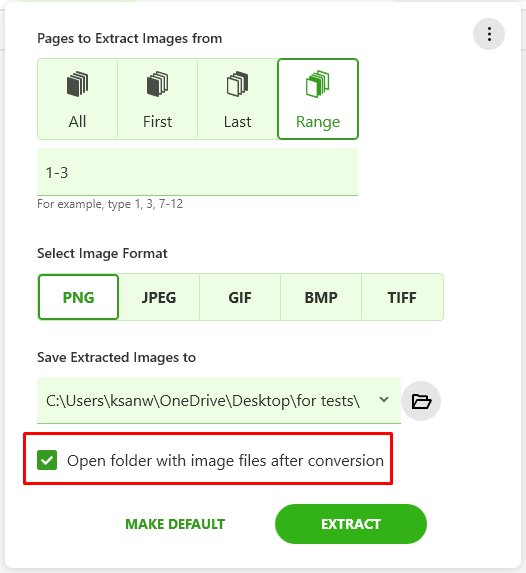The height and width of the screenshot is (573, 526).
Task: Open the three-dot more options menu
Action: (x=489, y=34)
